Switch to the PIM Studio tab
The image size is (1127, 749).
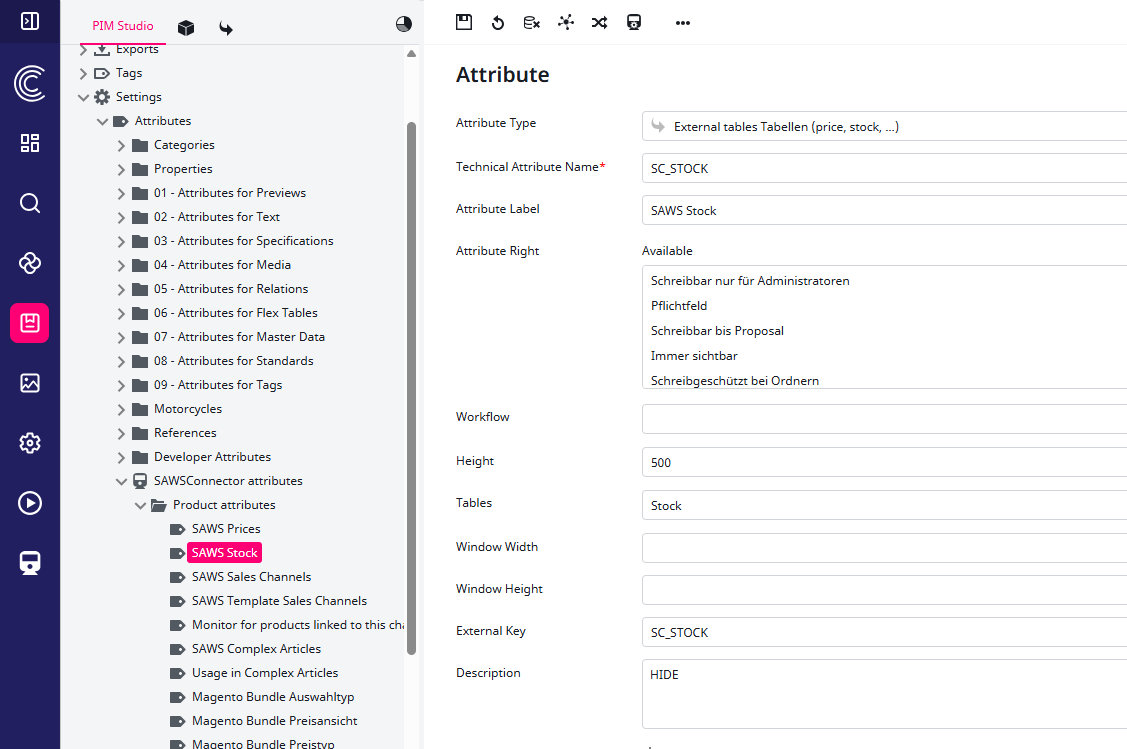coord(123,26)
